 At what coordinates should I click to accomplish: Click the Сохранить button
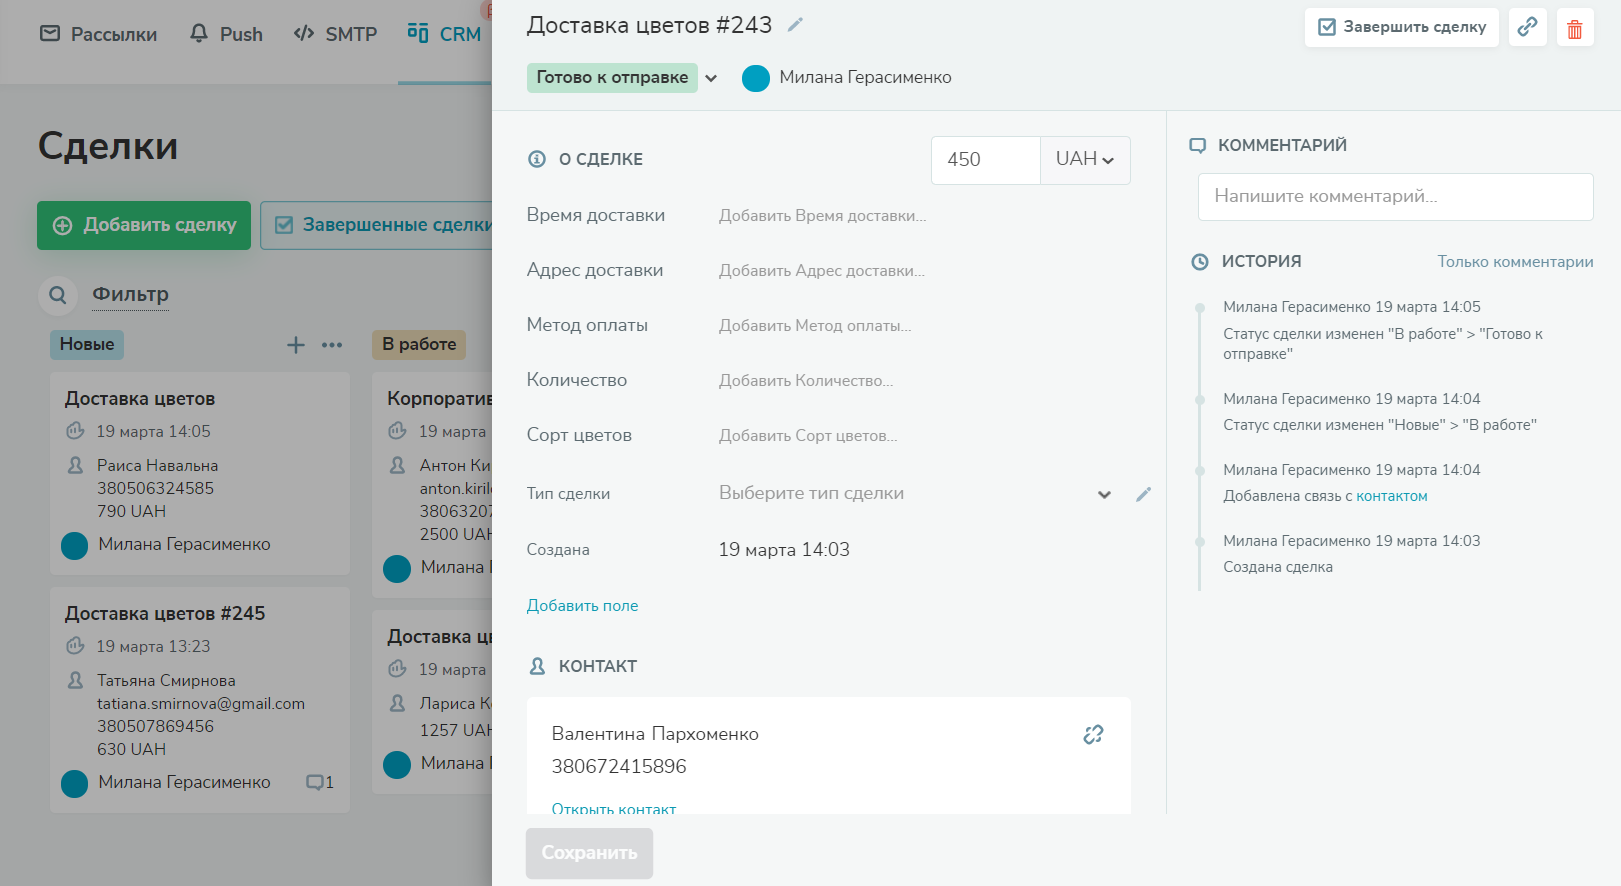tap(589, 853)
